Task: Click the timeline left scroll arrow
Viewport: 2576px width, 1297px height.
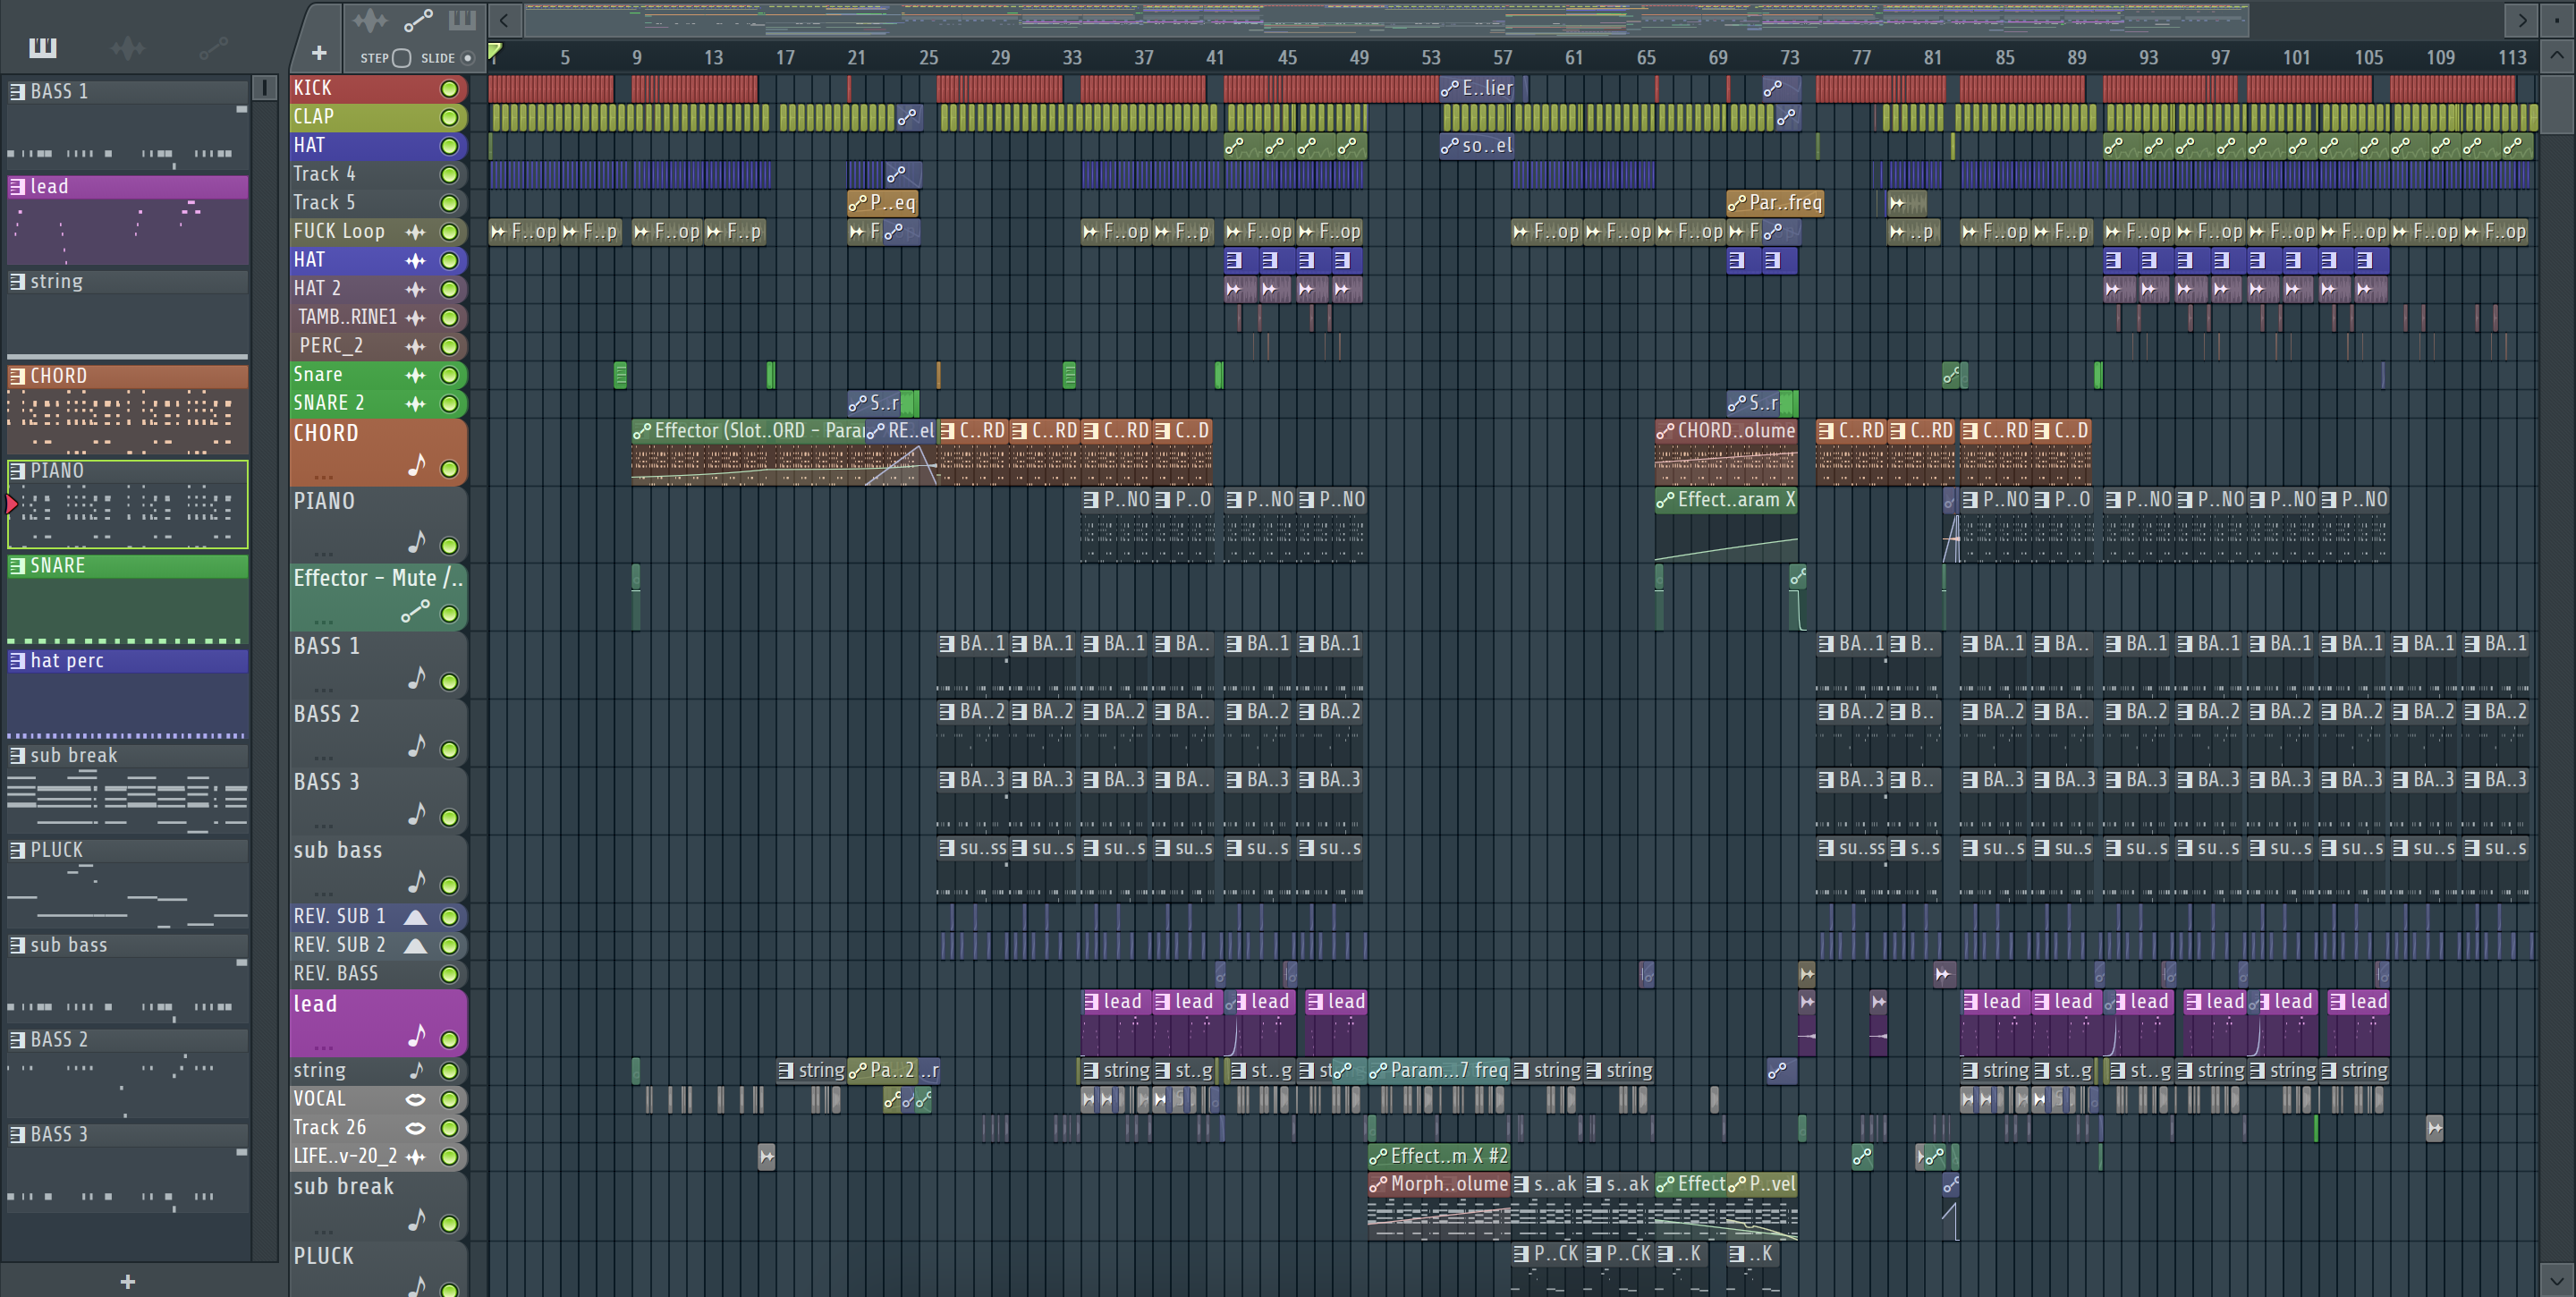Action: [505, 20]
